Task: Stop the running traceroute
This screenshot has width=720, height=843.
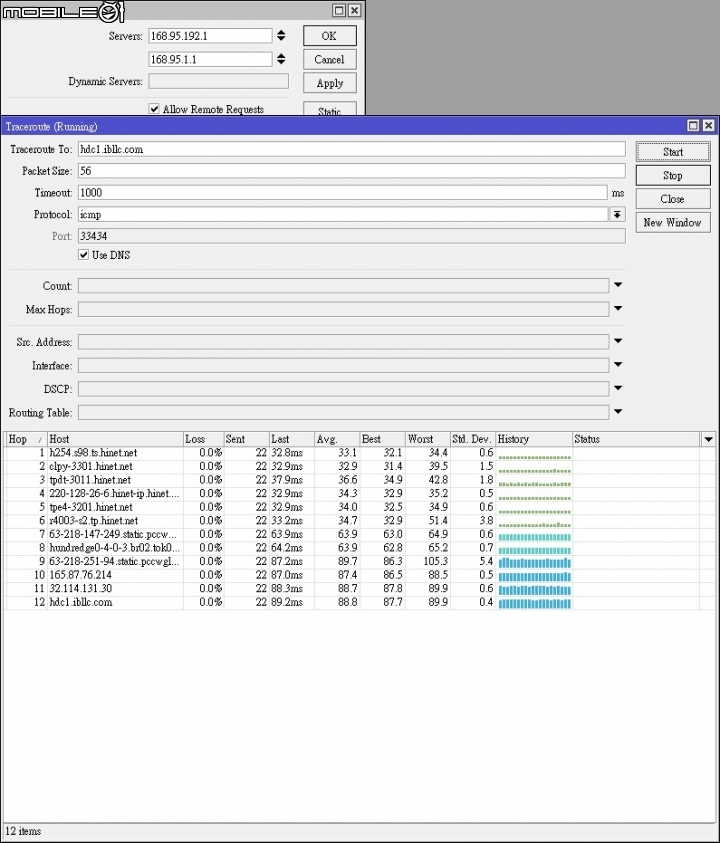Action: [x=673, y=175]
